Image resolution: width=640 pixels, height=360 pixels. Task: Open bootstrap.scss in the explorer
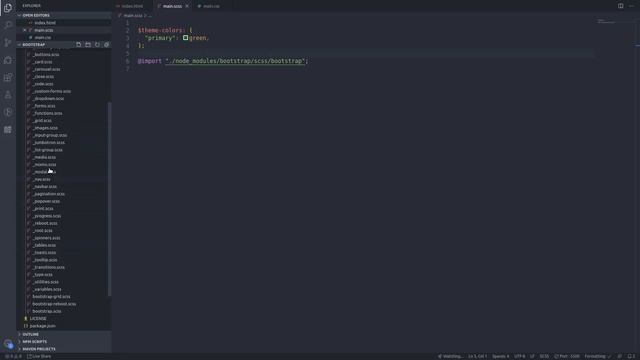click(47, 311)
